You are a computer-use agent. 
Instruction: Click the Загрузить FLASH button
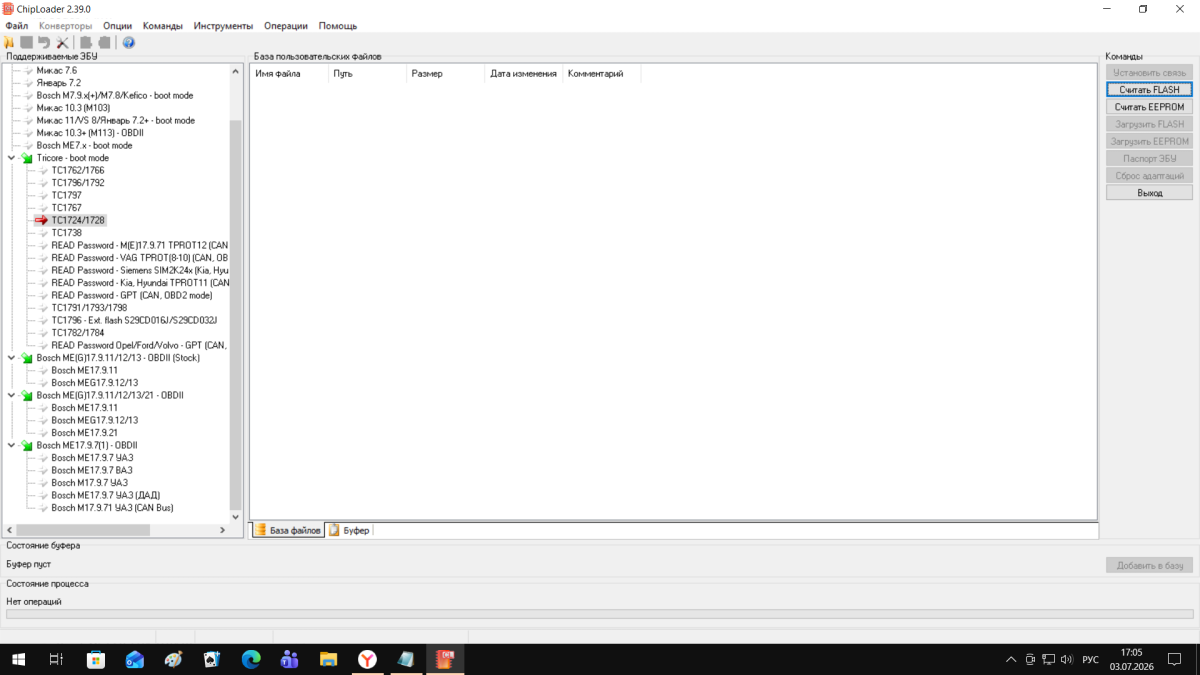pyautogui.click(x=1149, y=124)
